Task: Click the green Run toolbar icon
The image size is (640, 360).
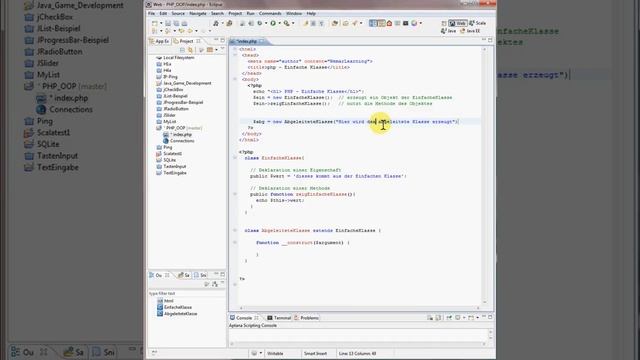Action: (273, 23)
